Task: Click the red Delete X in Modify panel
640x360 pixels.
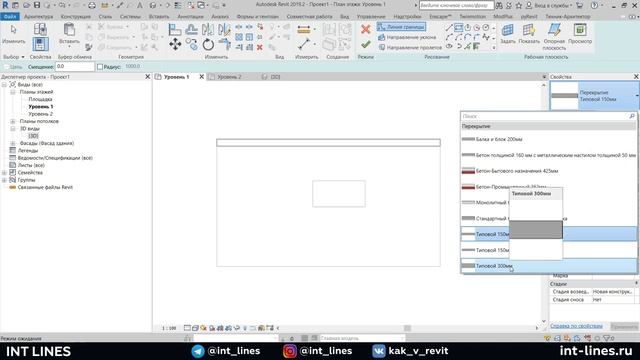Action: point(260,47)
